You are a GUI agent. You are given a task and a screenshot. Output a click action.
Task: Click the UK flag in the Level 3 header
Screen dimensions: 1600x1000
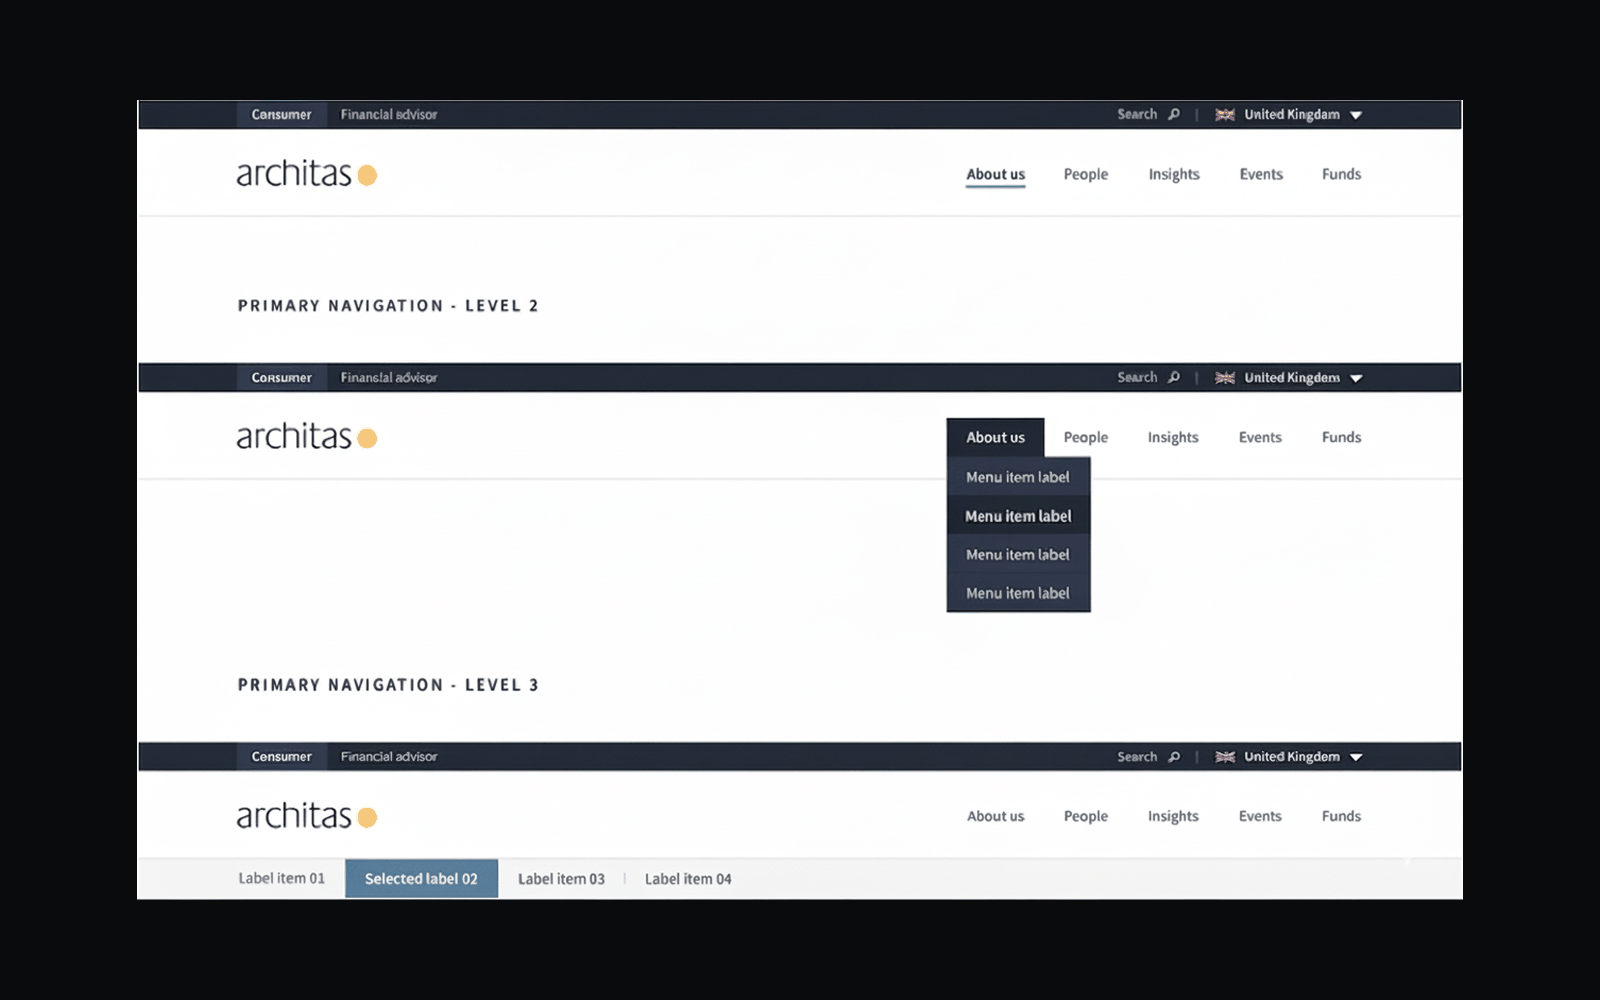coord(1225,757)
